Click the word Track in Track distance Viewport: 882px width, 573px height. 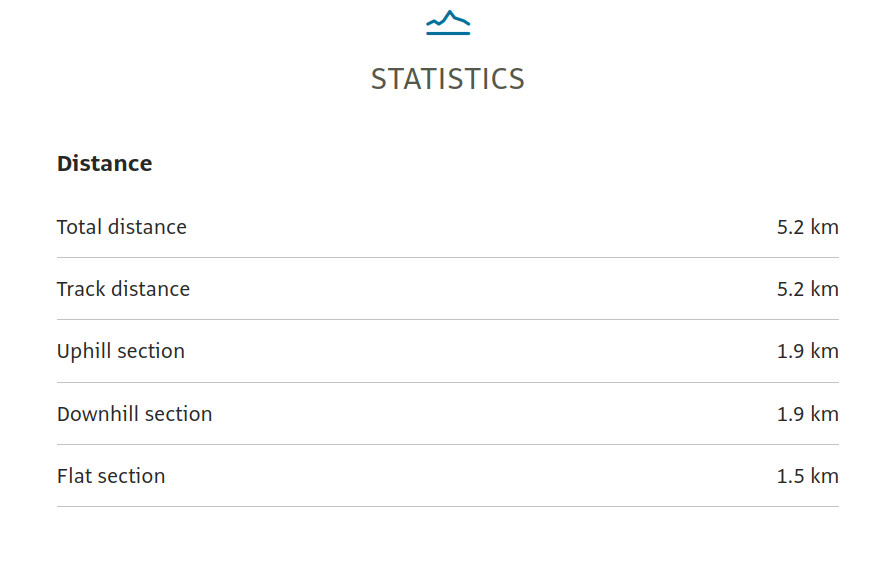pos(81,289)
